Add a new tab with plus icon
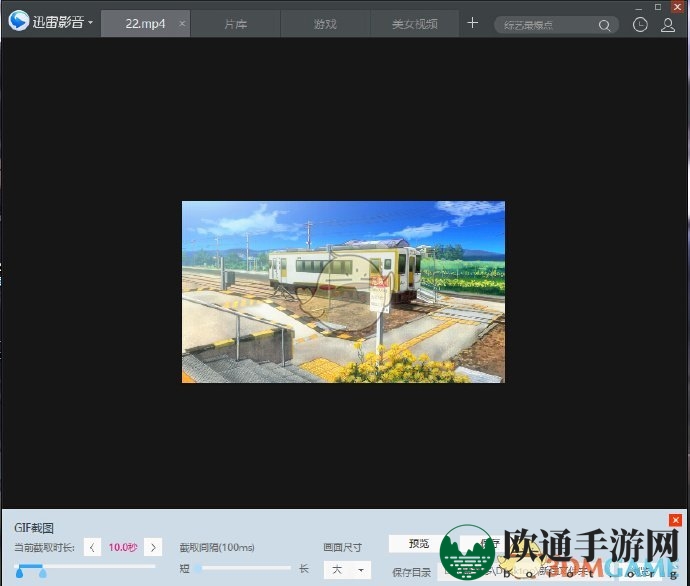 (472, 22)
